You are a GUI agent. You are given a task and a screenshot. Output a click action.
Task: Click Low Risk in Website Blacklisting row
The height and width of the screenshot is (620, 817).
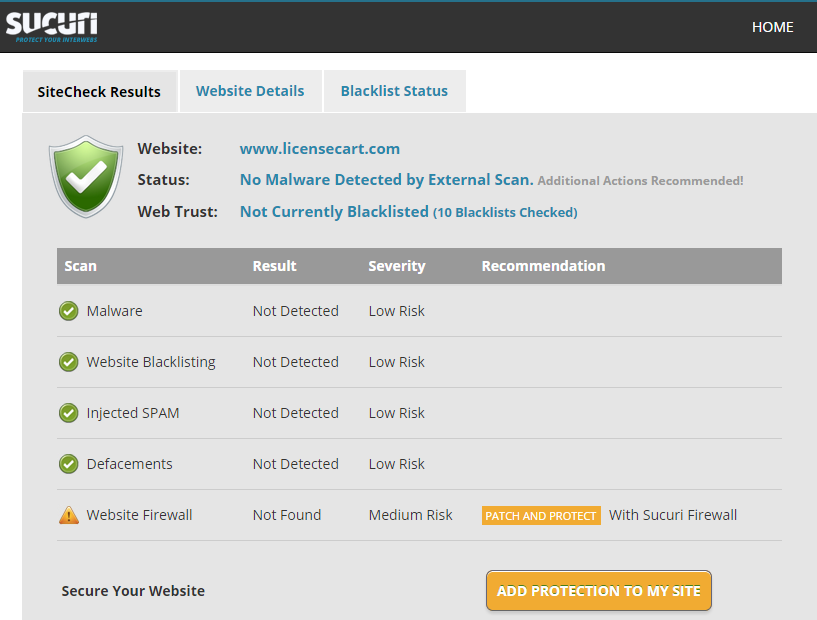click(397, 362)
